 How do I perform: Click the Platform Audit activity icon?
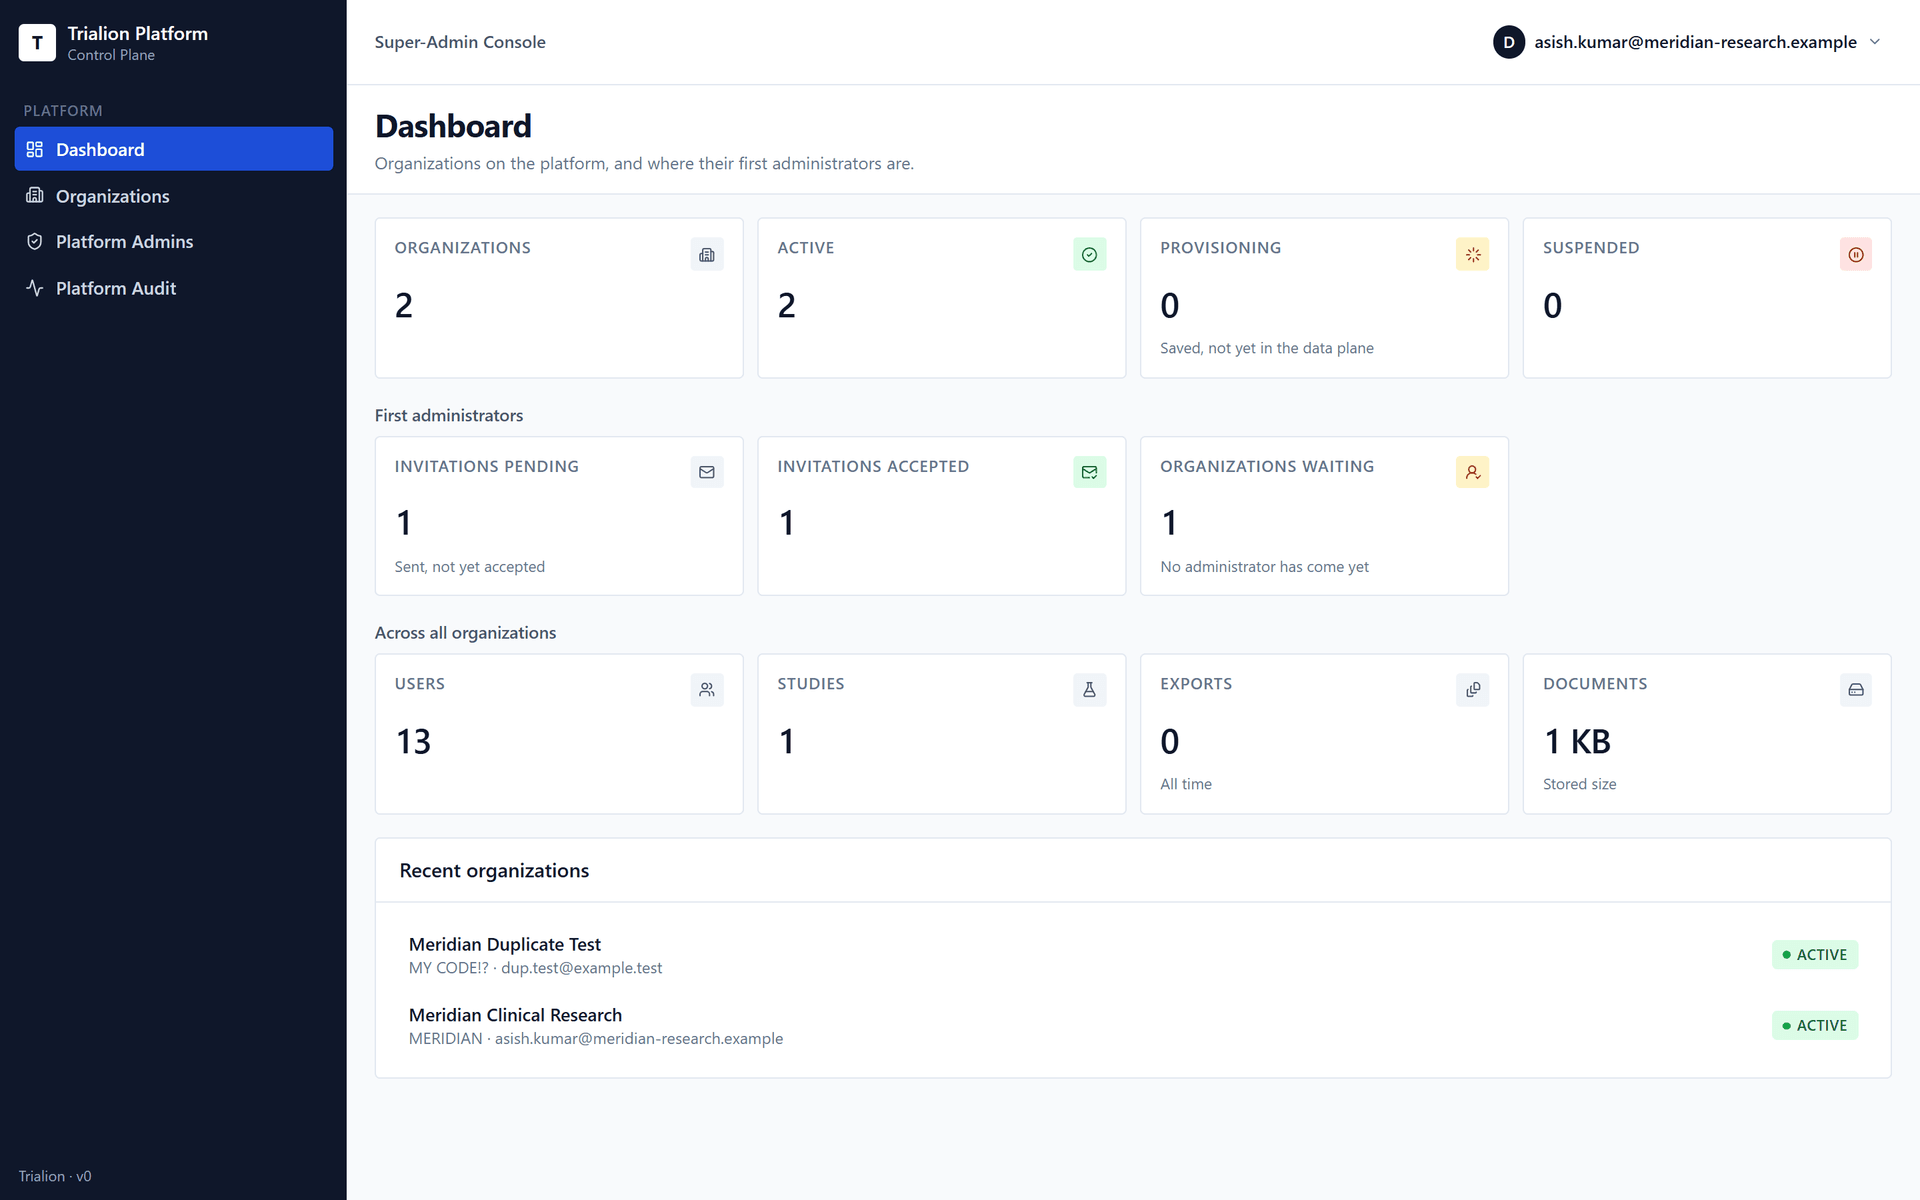[x=35, y=288]
